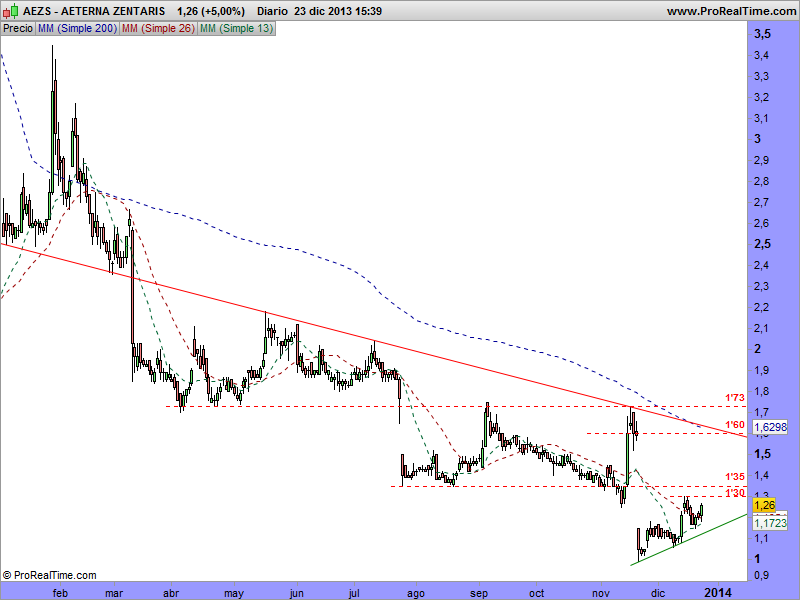Click the 1'35 level label

click(735, 477)
